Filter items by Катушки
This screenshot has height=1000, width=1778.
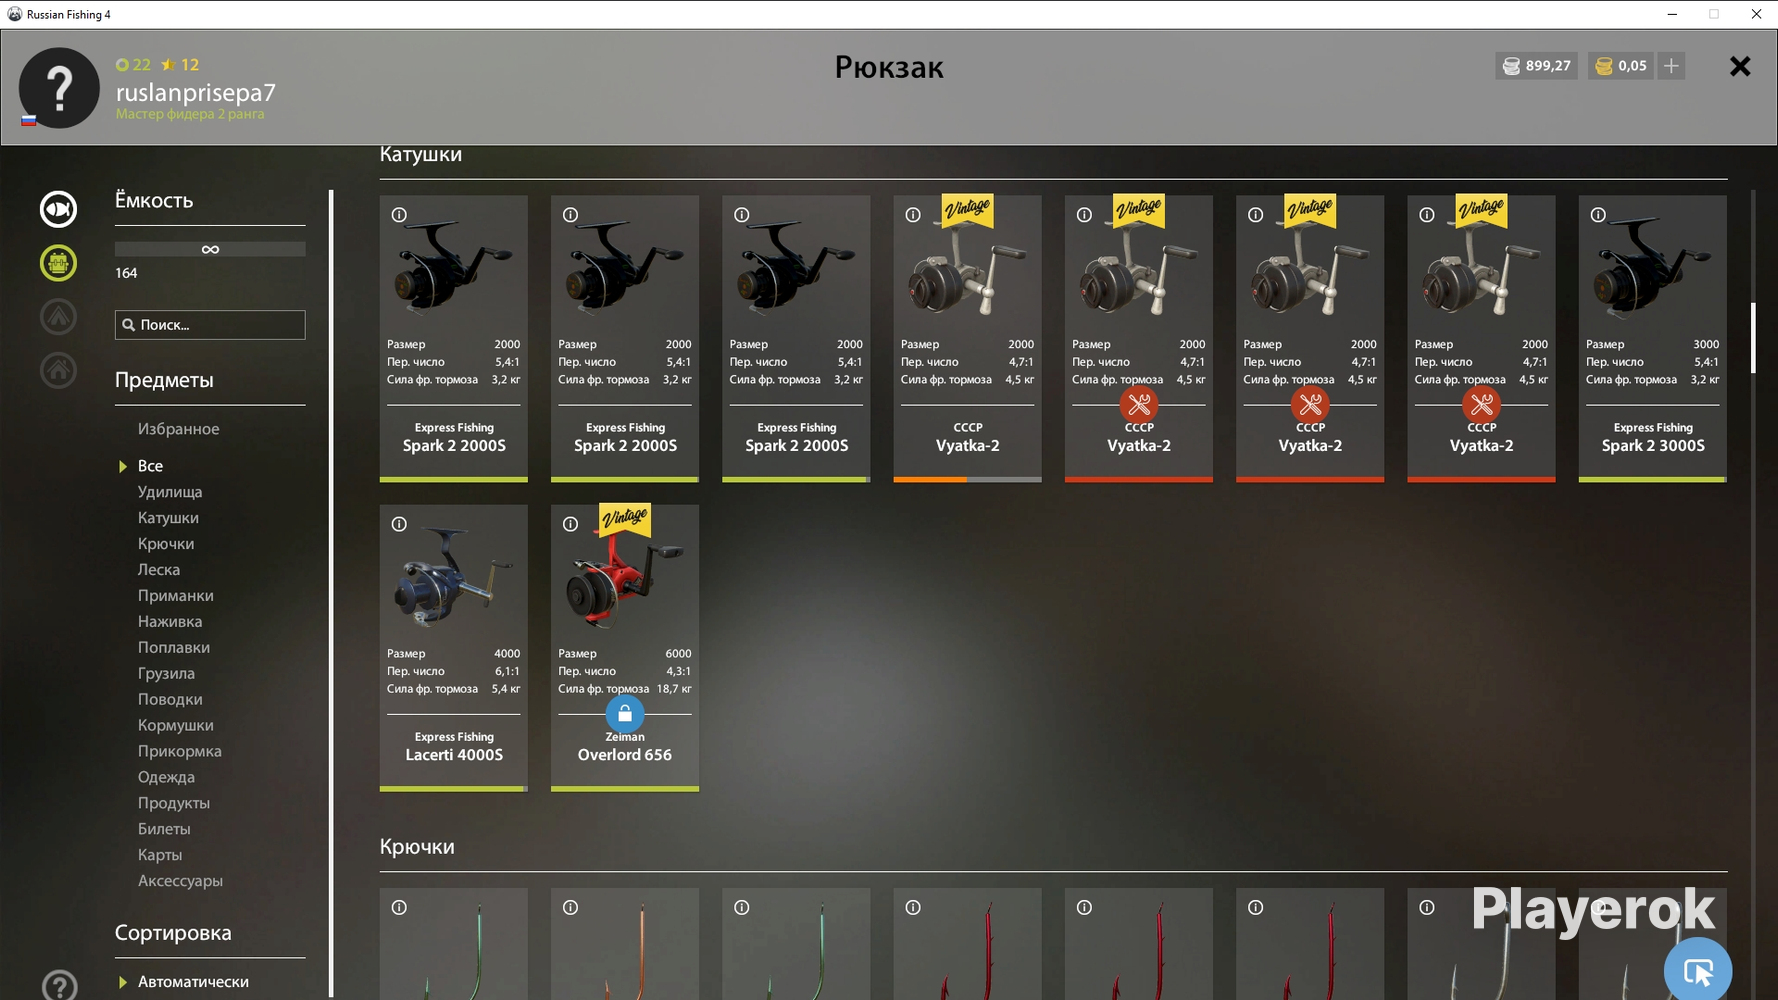click(168, 518)
